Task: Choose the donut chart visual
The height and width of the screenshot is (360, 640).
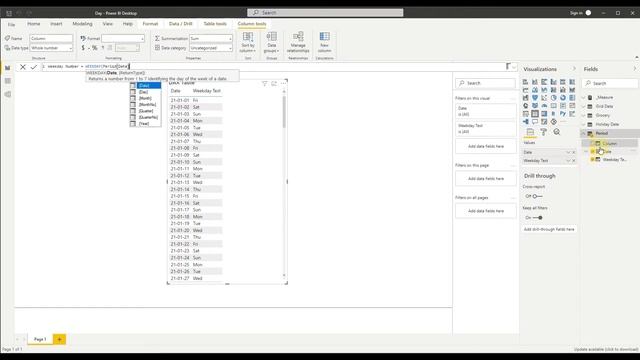Action: pos(563,98)
